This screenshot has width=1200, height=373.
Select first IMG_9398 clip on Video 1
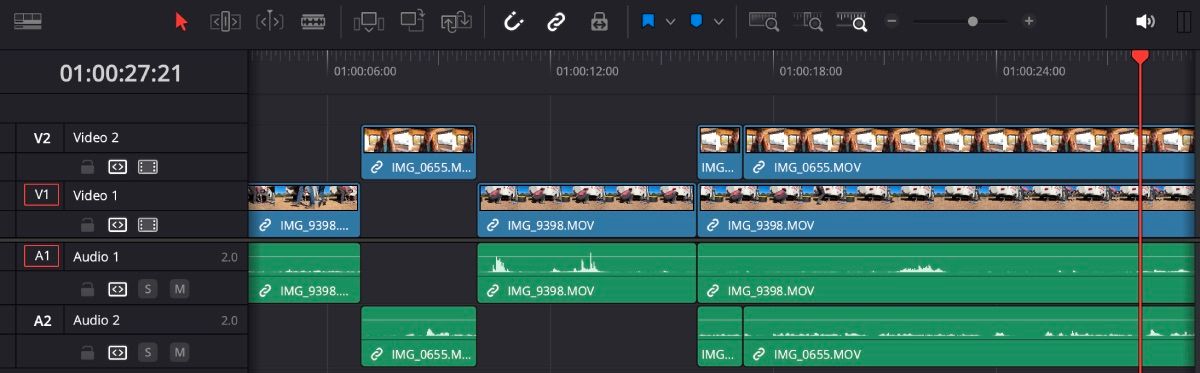pos(304,210)
